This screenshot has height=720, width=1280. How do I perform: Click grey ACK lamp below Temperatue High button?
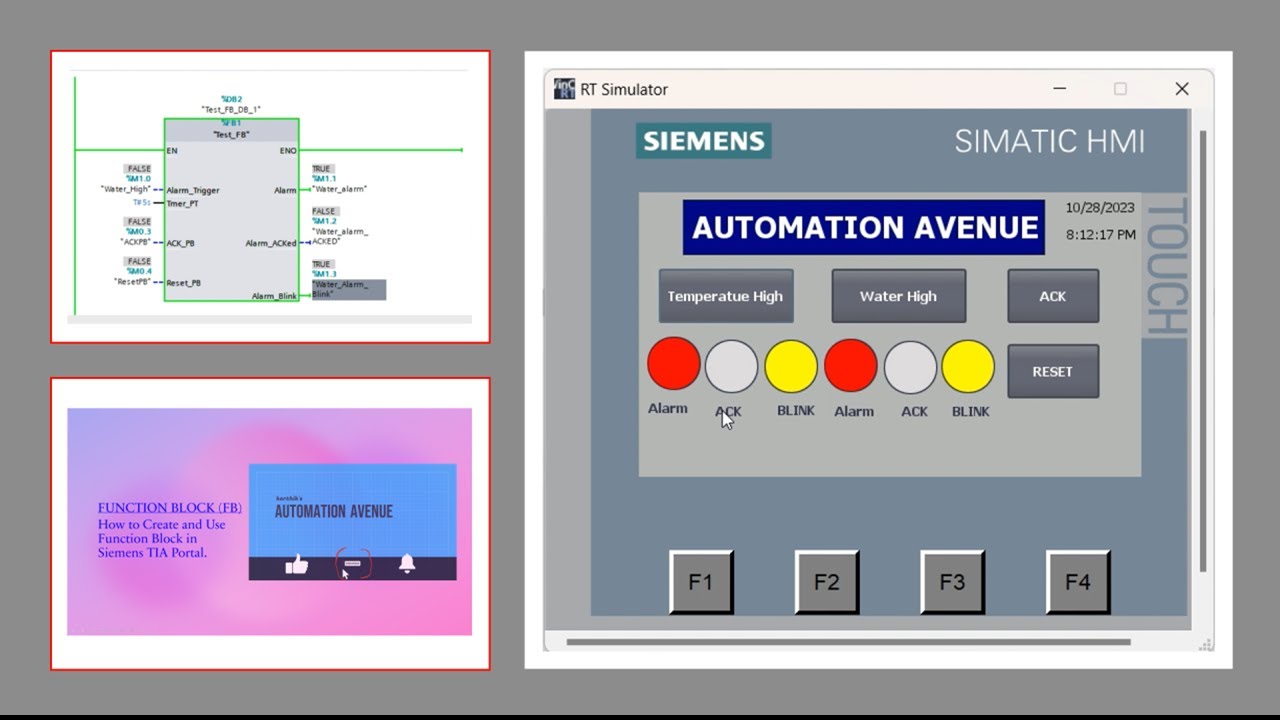click(x=732, y=366)
